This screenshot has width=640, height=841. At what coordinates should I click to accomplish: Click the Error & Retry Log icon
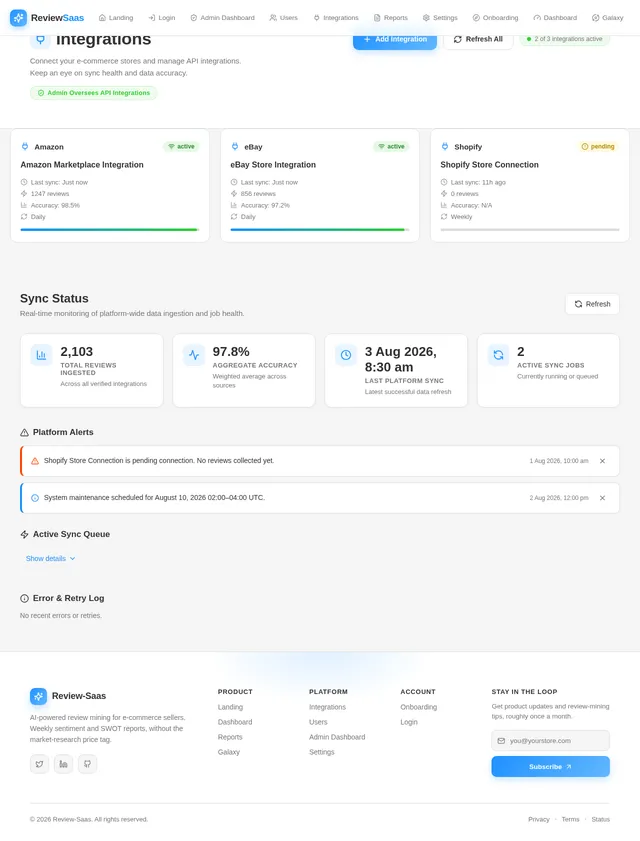(x=24, y=598)
